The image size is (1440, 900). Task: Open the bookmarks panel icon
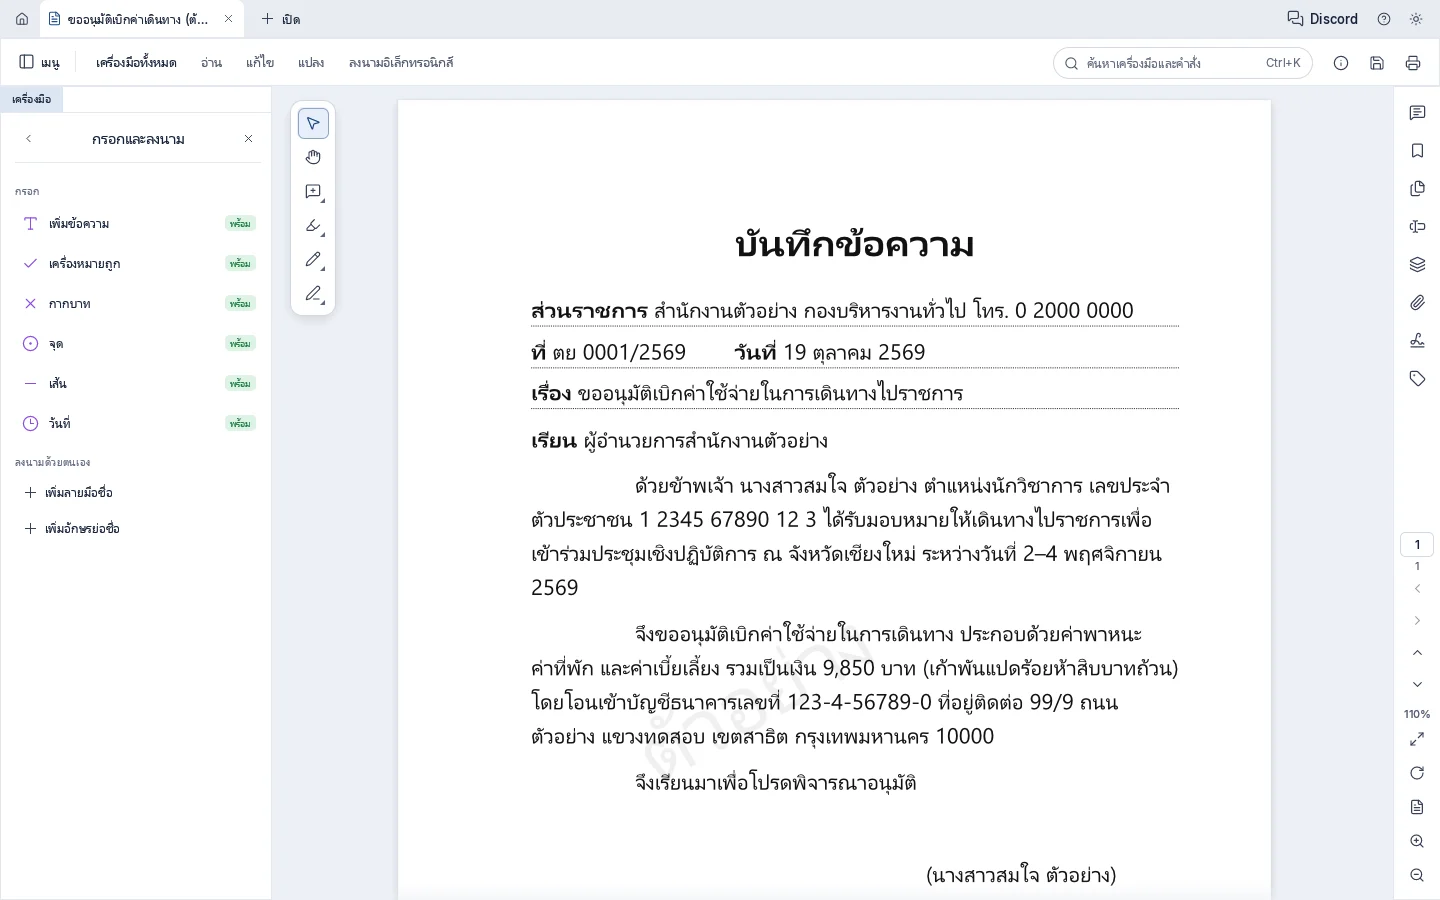click(1417, 151)
